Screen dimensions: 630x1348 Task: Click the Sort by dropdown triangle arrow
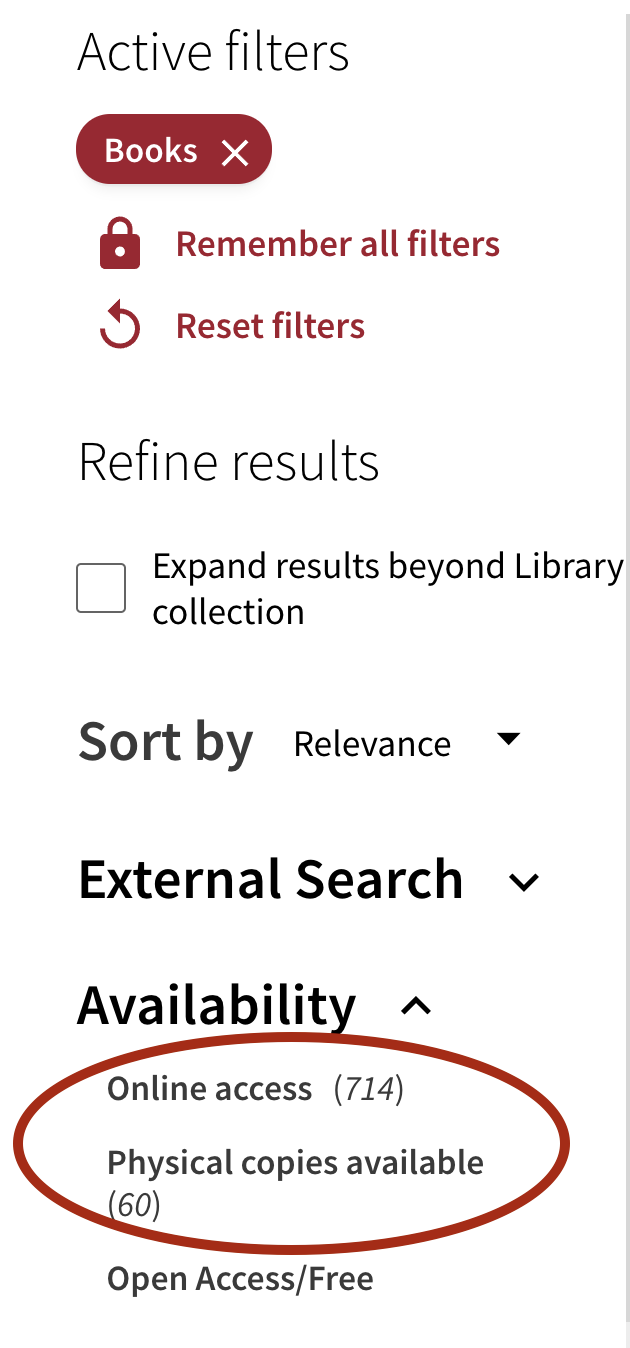tap(509, 740)
